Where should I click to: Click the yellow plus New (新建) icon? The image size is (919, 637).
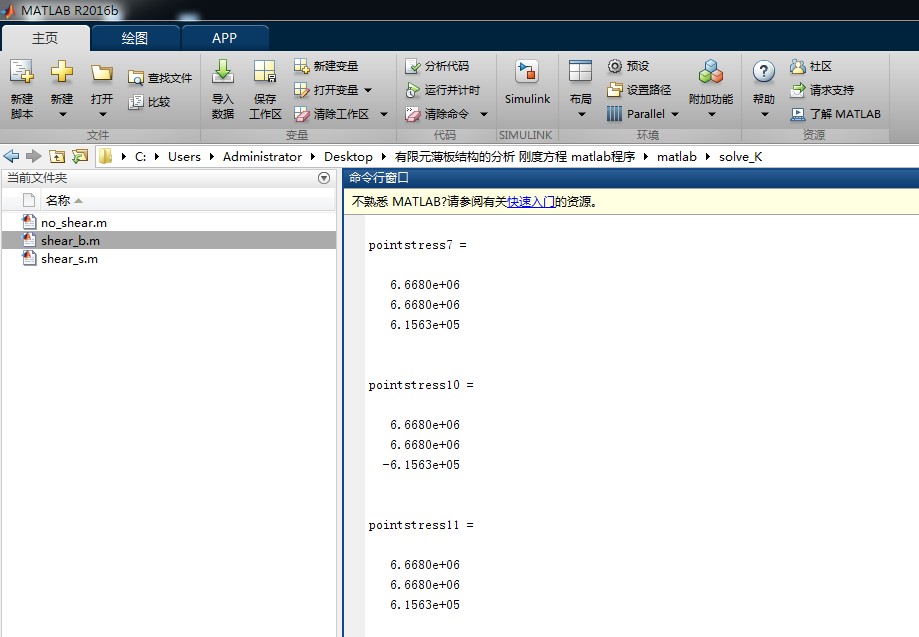62,71
